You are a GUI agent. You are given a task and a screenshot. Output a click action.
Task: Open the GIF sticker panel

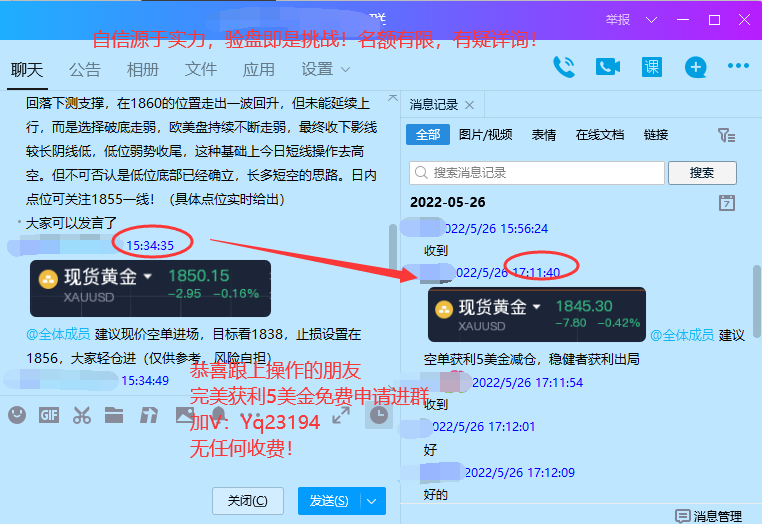(x=49, y=415)
